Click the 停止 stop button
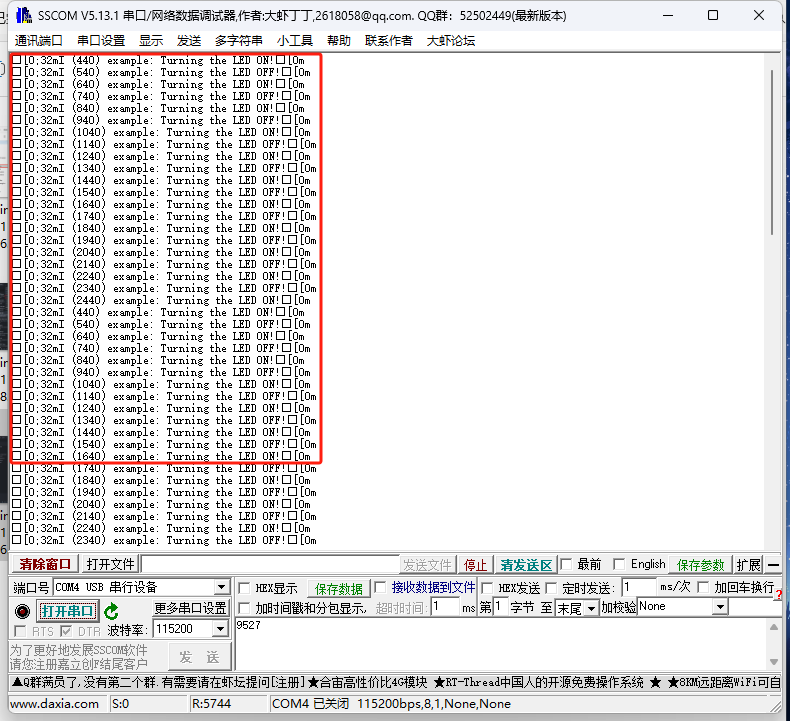Screen dimensions: 790x721 coord(475,565)
